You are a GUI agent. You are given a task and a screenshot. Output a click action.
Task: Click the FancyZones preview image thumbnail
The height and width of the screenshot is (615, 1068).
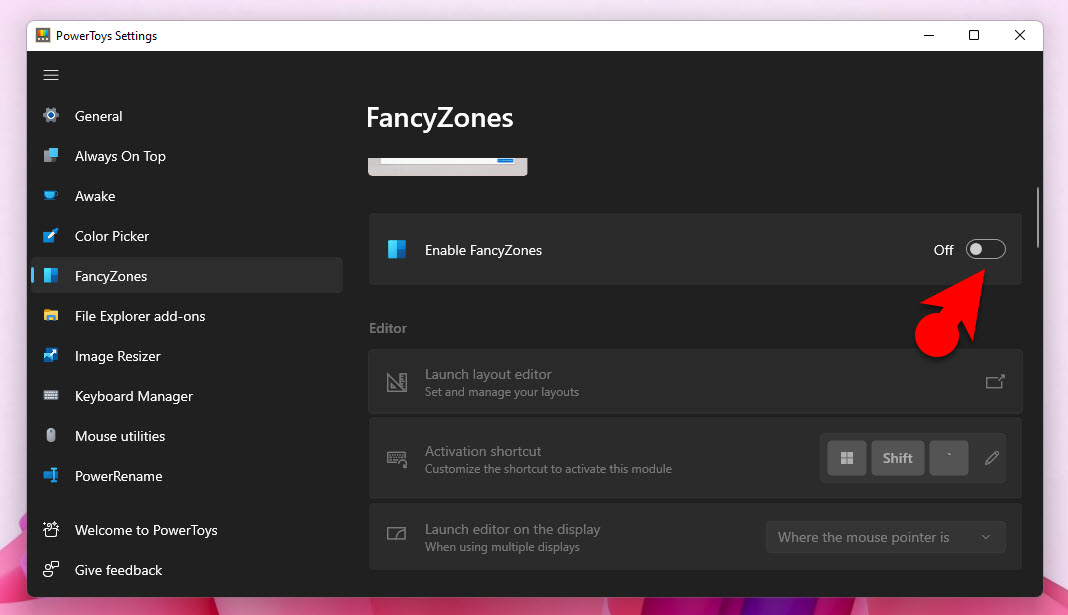[447, 166]
